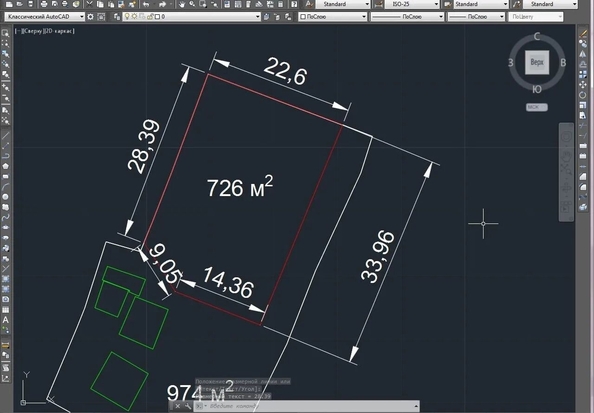This screenshot has height=413, width=594.
Task: Select the 22,6 dimension text
Action: [285, 71]
